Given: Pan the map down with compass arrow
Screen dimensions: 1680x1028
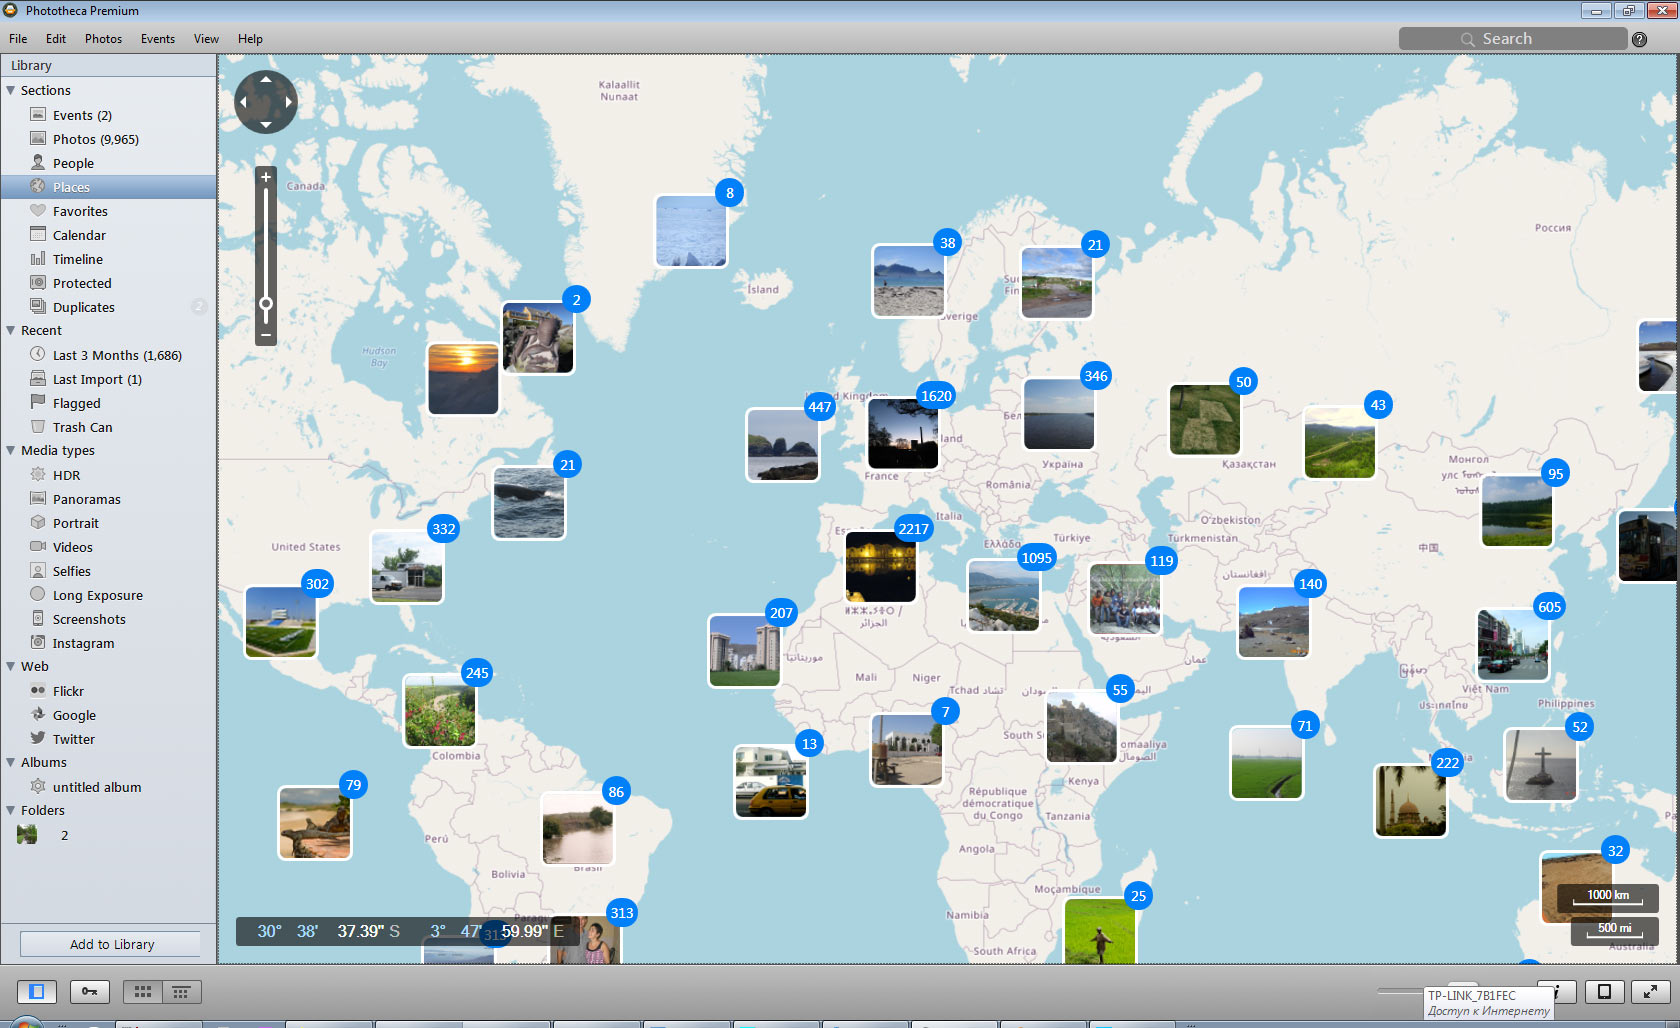Looking at the screenshot, I should 266,125.
